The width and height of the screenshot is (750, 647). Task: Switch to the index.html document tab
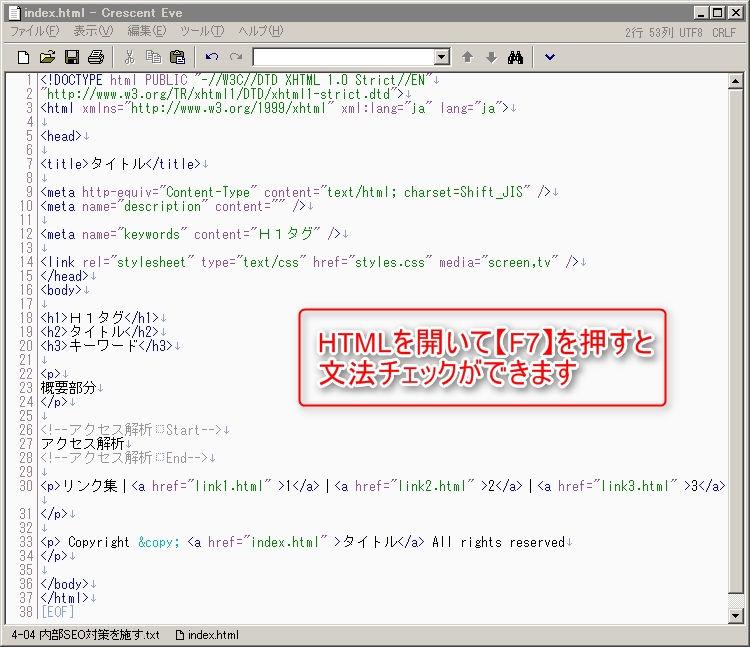pyautogui.click(x=207, y=635)
